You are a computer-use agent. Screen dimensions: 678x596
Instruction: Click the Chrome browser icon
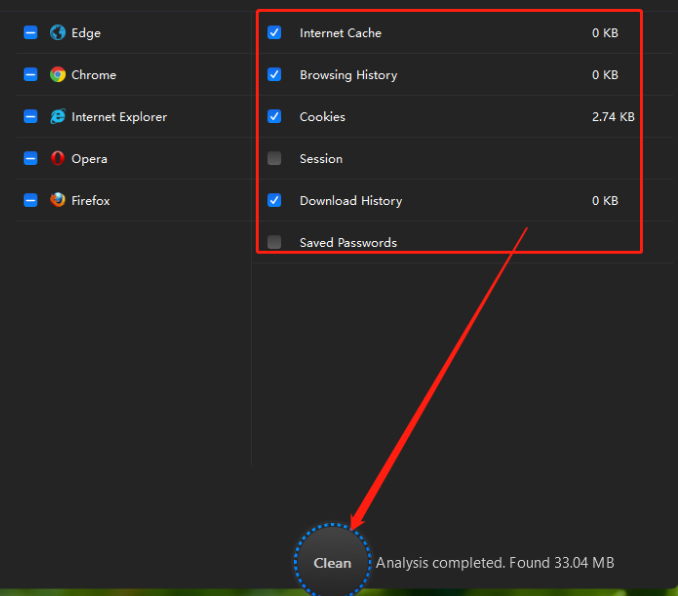pos(58,74)
